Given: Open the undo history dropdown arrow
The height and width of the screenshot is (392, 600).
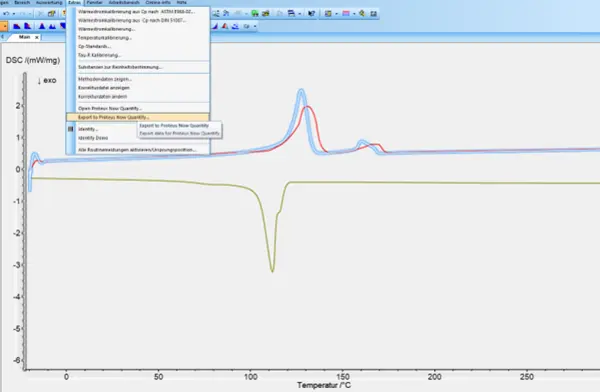Looking at the screenshot, I should [14, 14].
